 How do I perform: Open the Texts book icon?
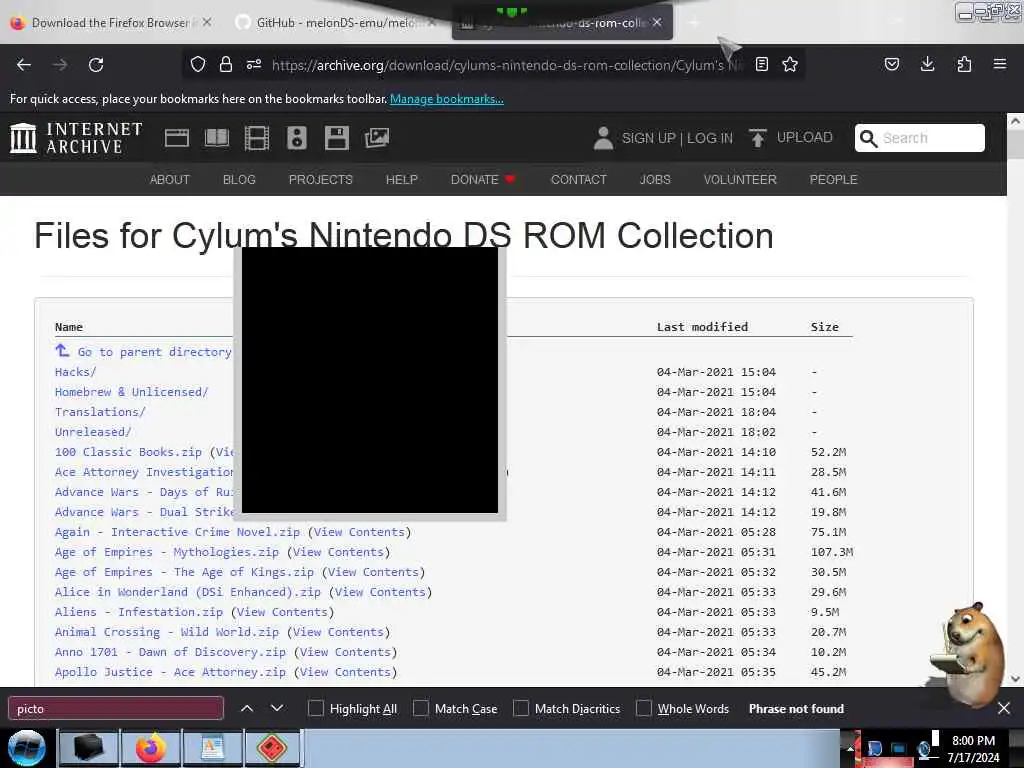tap(217, 138)
